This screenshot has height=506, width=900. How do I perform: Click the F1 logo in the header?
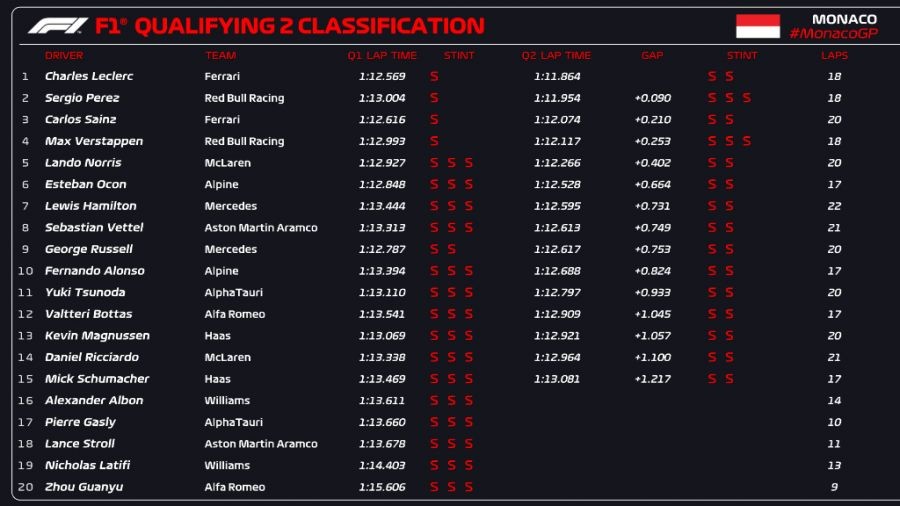pyautogui.click(x=57, y=26)
